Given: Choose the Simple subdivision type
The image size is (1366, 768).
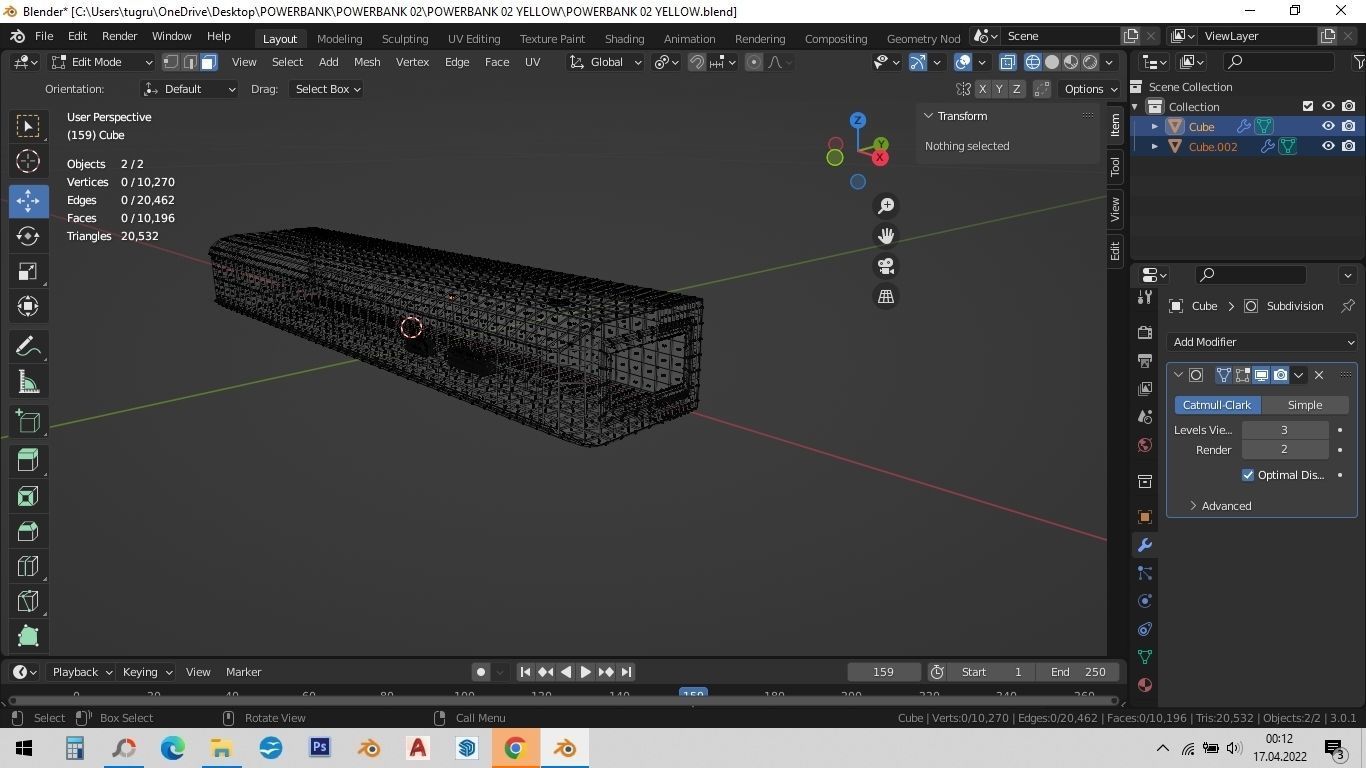Looking at the screenshot, I should (1304, 405).
